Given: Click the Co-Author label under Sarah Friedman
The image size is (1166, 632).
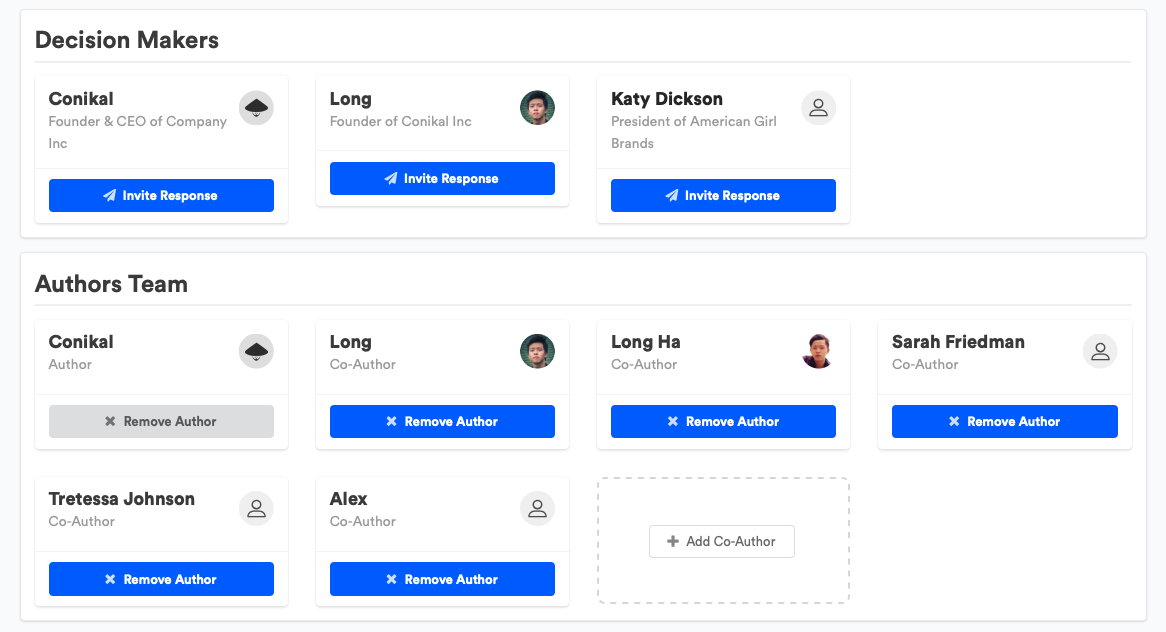Looking at the screenshot, I should point(925,364).
